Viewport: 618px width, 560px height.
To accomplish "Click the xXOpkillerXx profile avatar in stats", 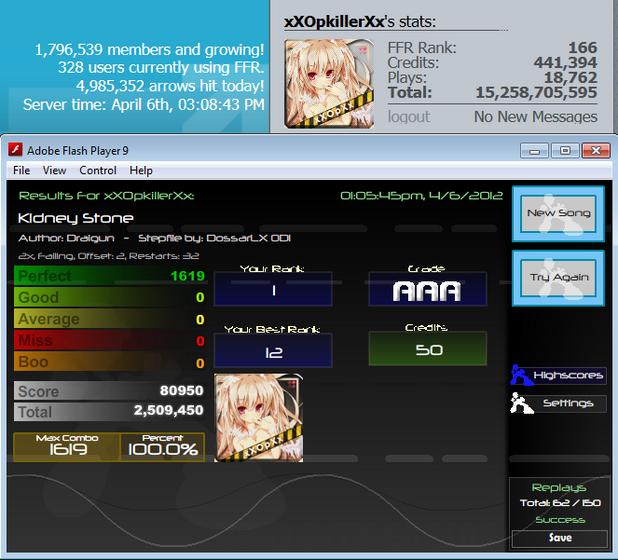I will point(329,84).
